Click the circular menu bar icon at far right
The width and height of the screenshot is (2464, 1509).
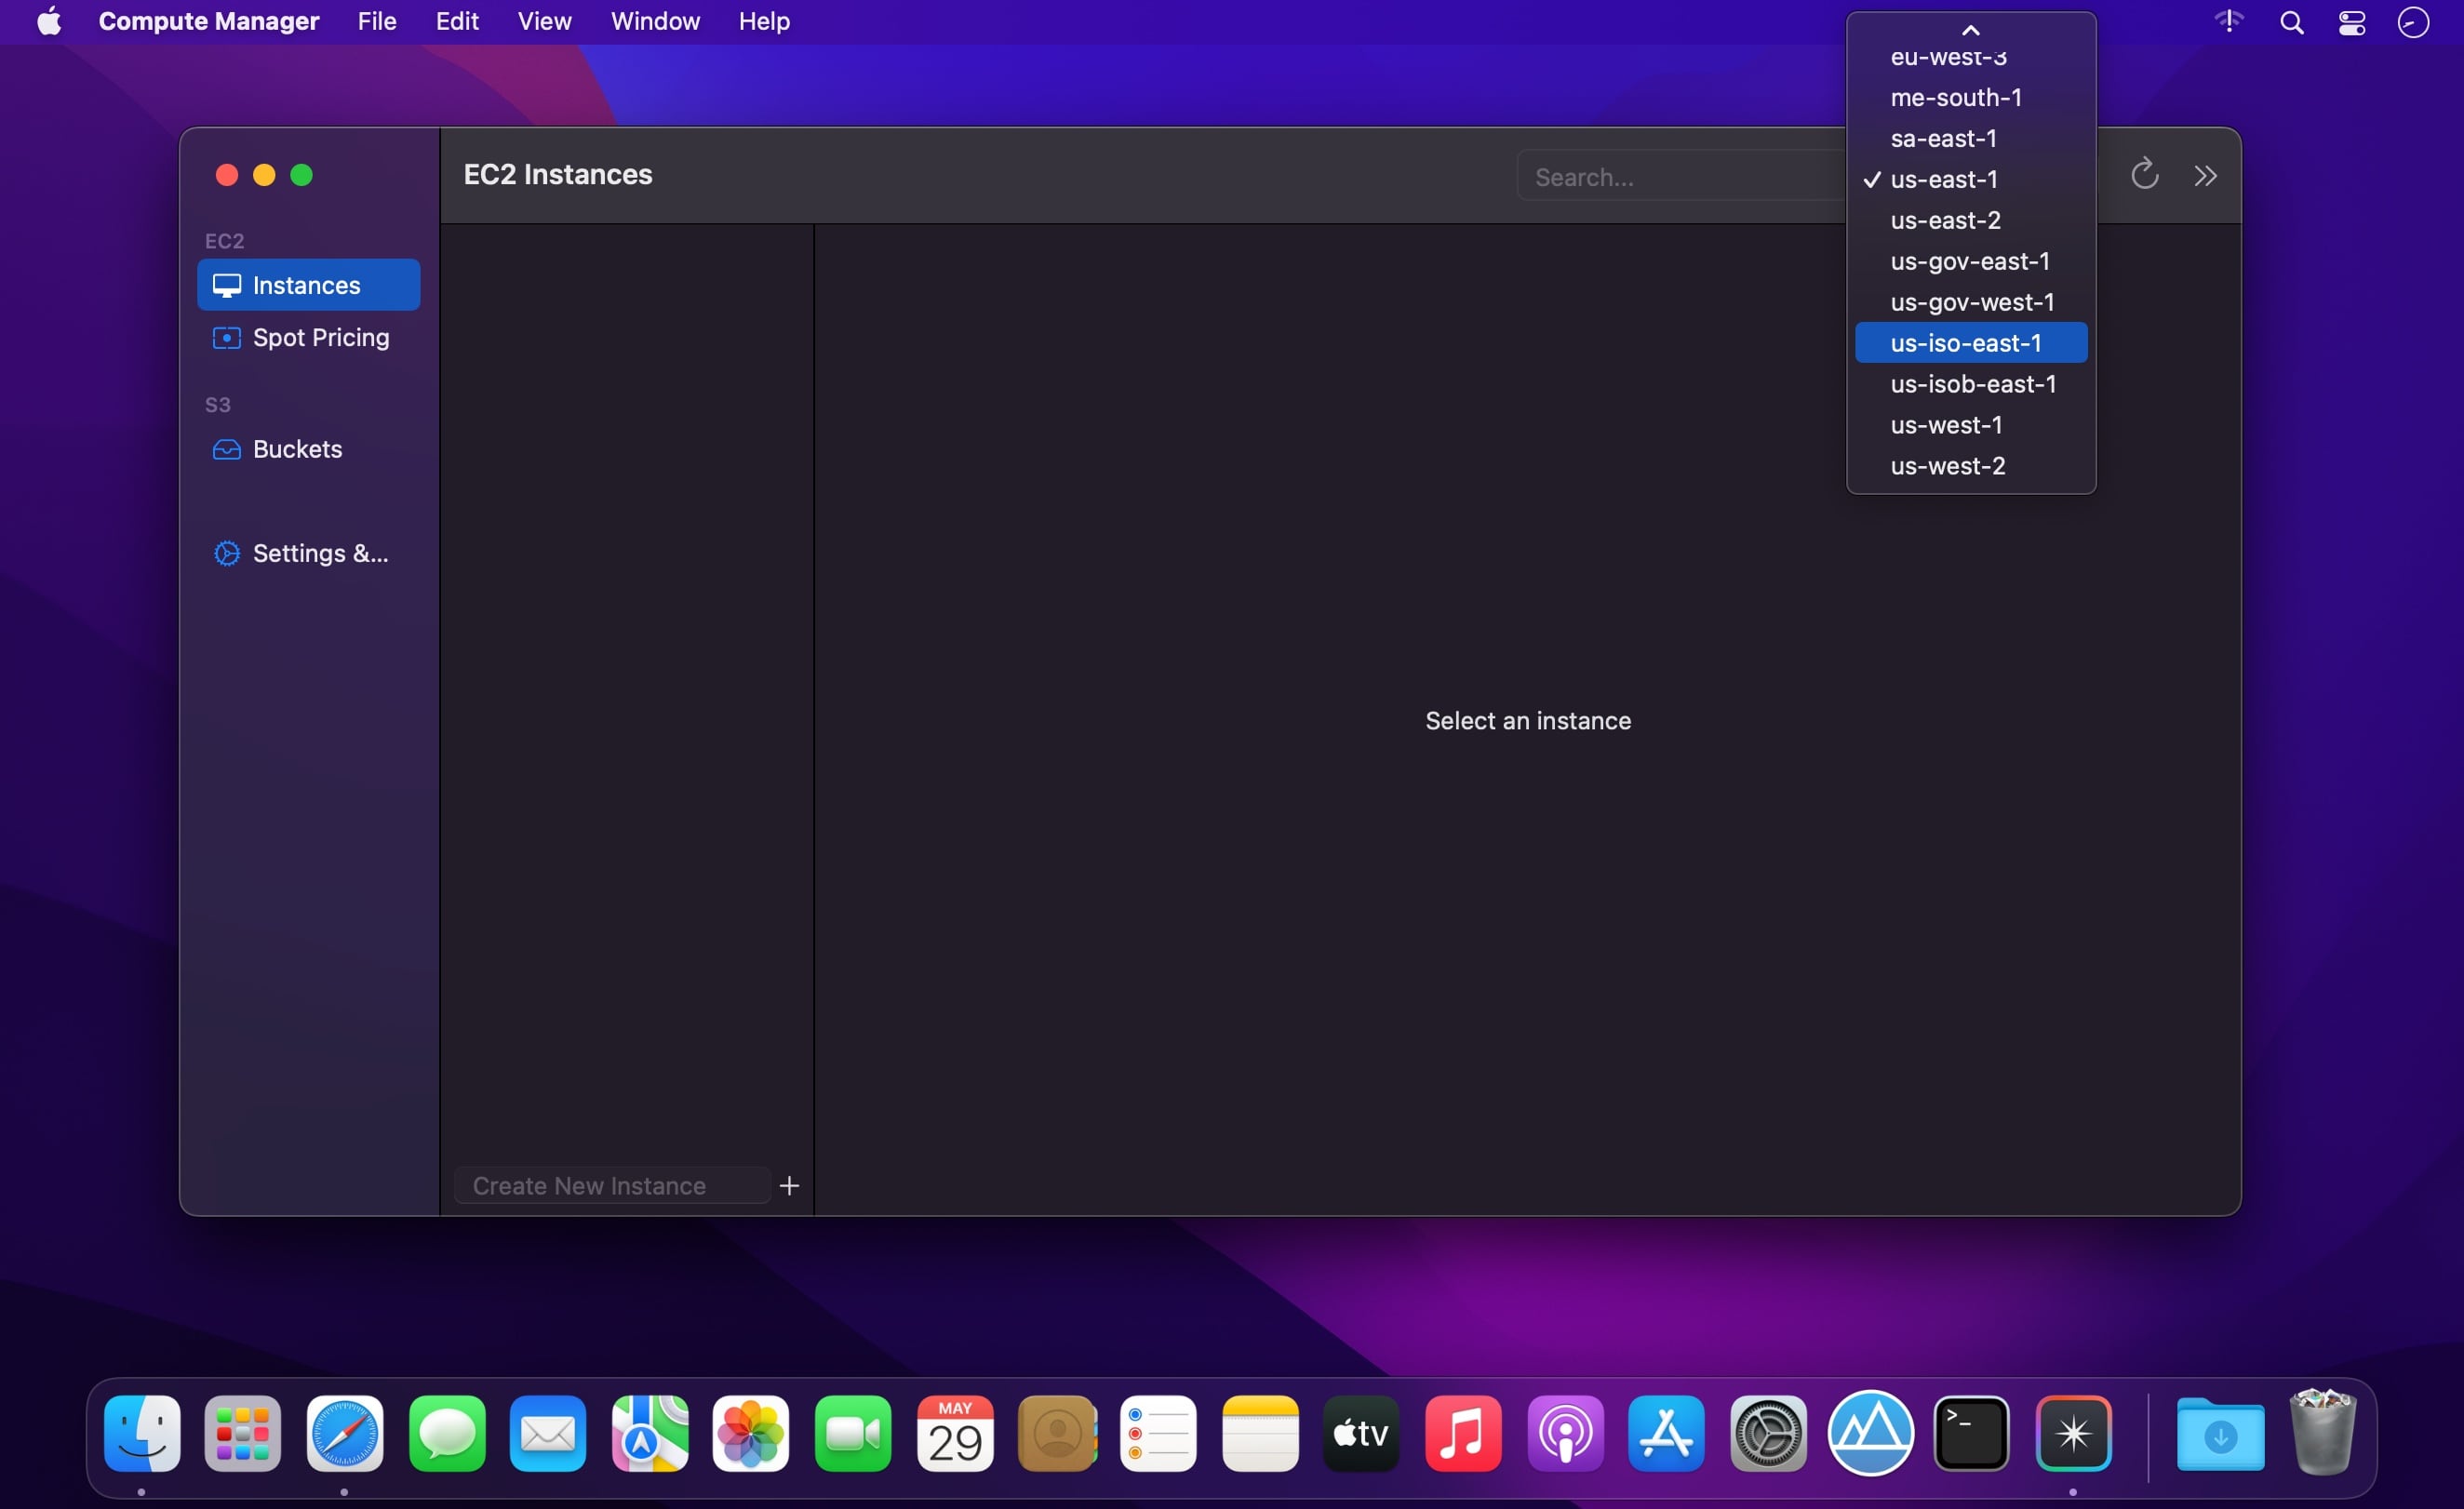[2414, 22]
